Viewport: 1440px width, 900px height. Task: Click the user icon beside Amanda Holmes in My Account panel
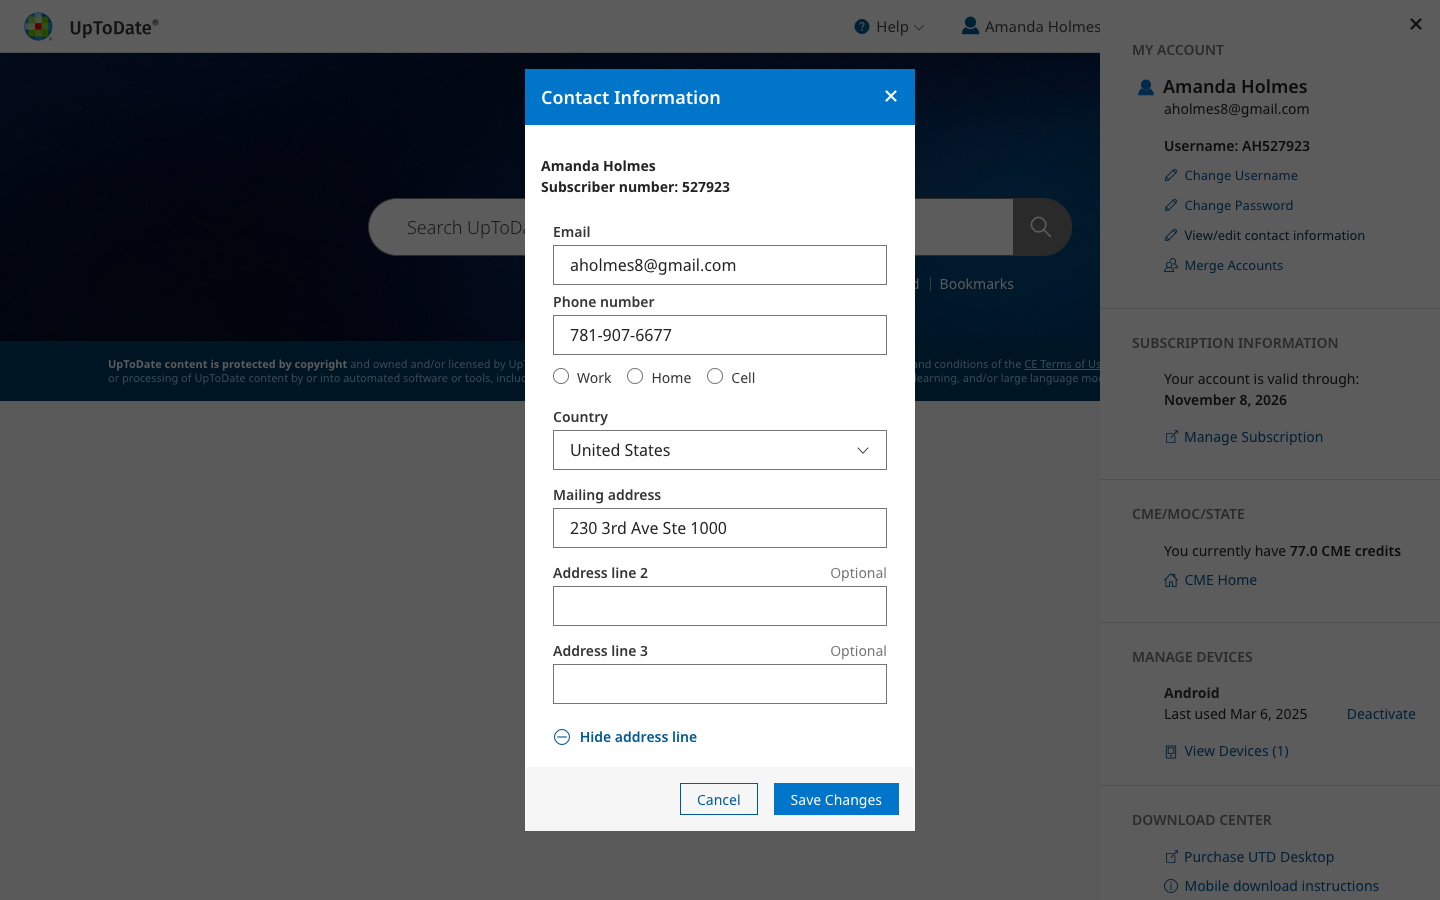pos(1146,88)
